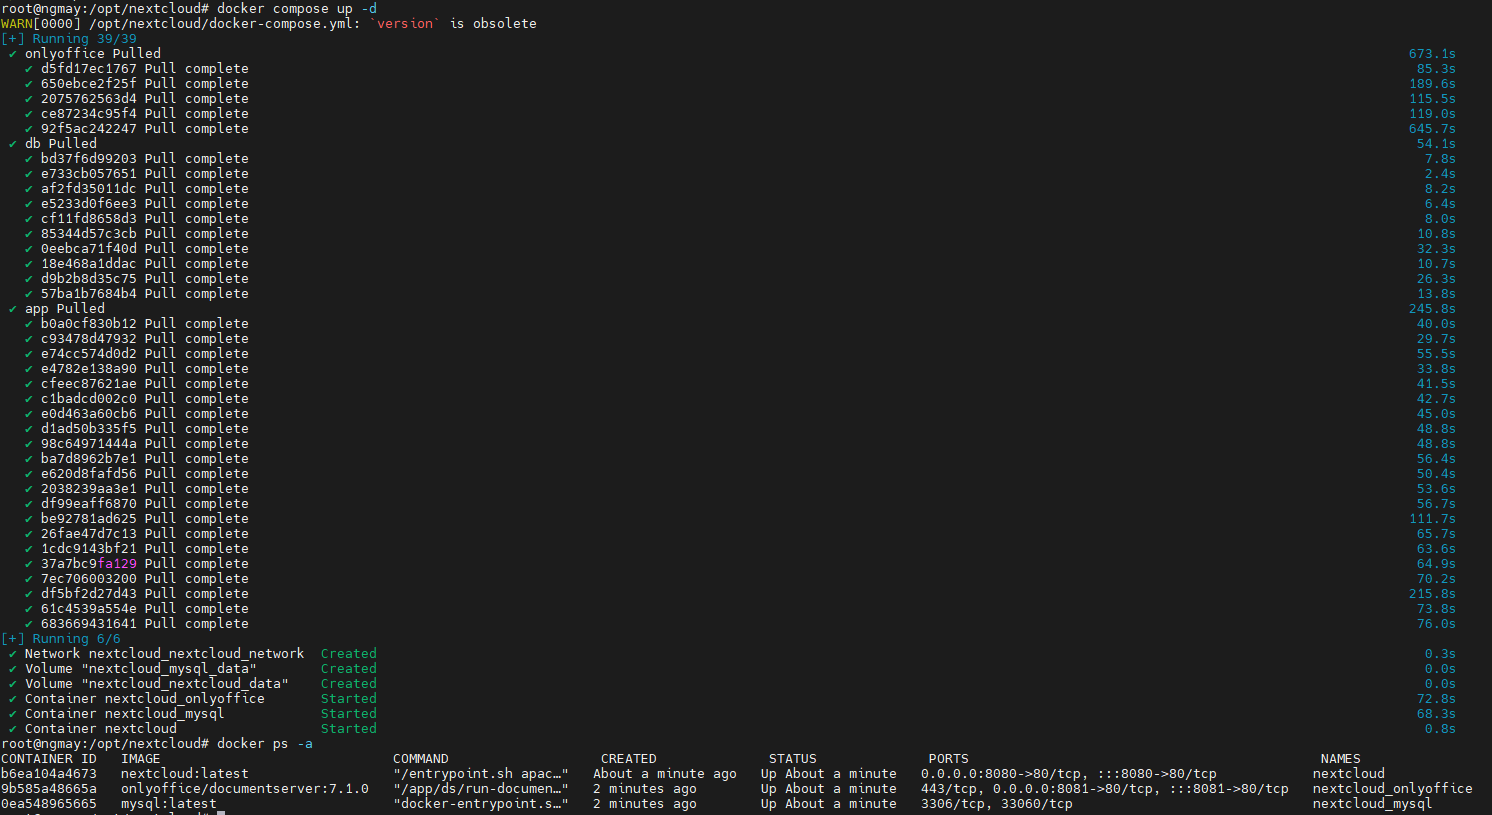Screen dimensions: 1492x815
Task: Click 'Container nextcloud_onlyoffice' line
Action: (145, 698)
